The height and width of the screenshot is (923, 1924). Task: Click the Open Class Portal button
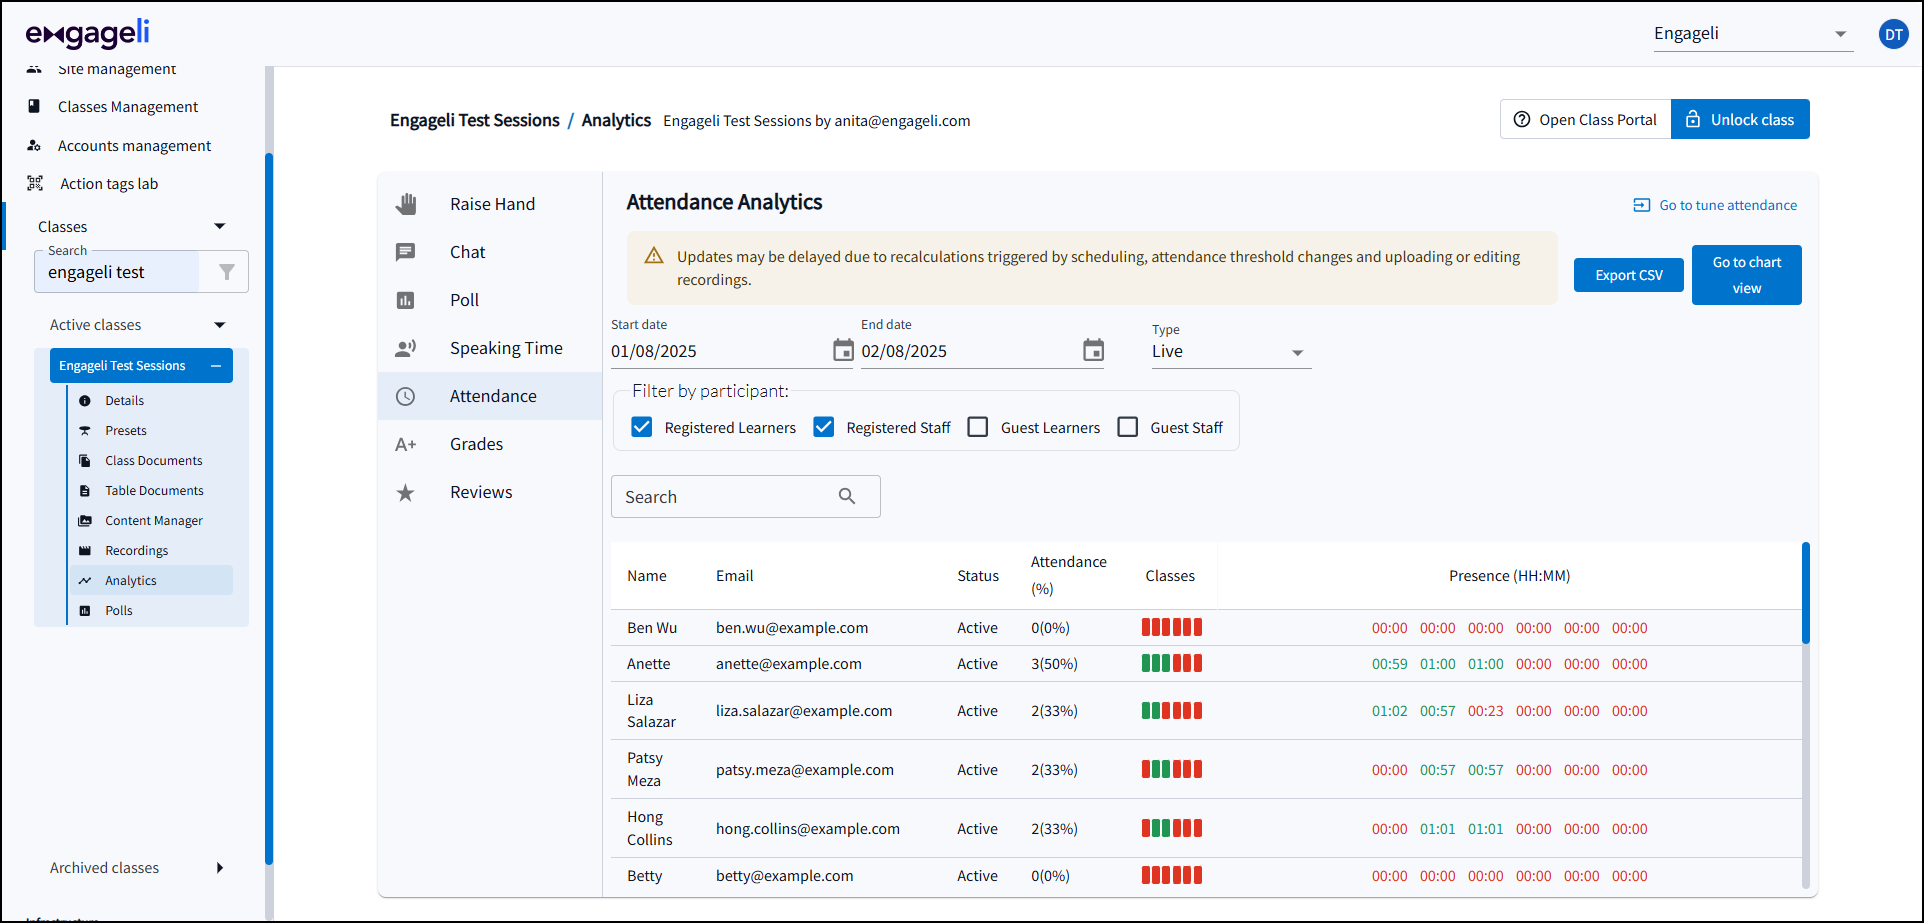click(x=1586, y=119)
